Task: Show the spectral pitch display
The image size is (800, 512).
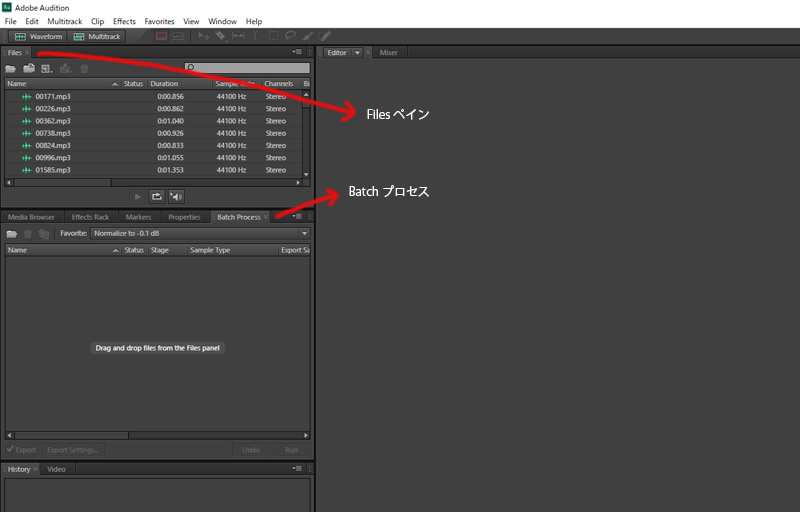Action: point(178,36)
